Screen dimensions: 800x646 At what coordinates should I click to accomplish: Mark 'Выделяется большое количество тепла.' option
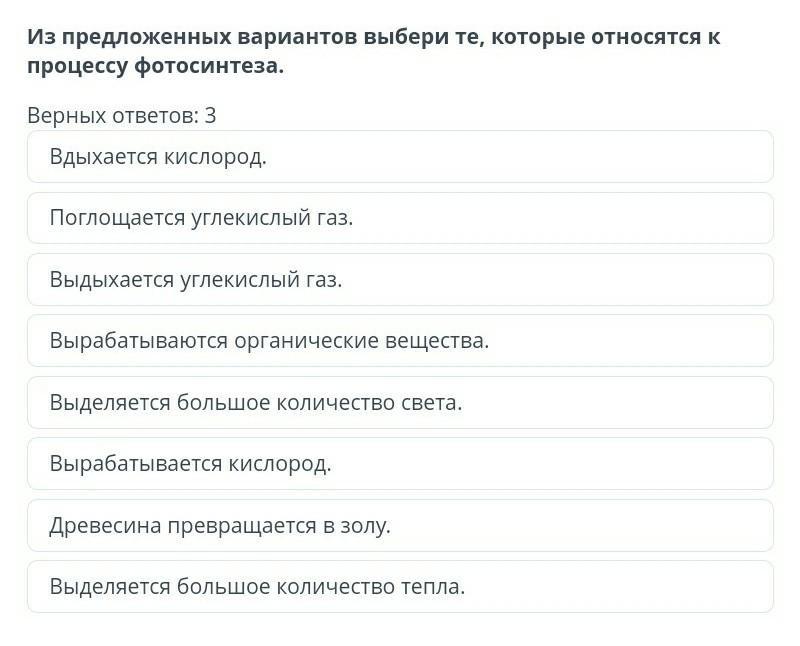pos(400,587)
